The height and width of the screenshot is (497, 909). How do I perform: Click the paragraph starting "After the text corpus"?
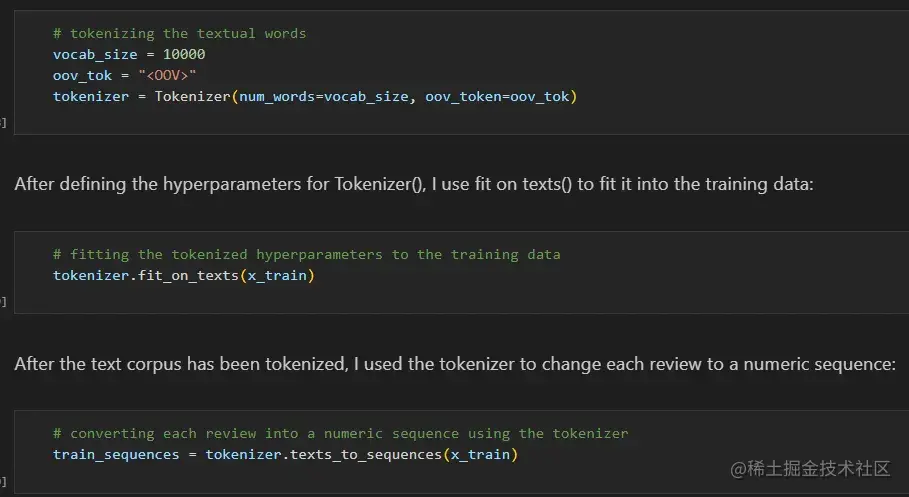click(455, 364)
